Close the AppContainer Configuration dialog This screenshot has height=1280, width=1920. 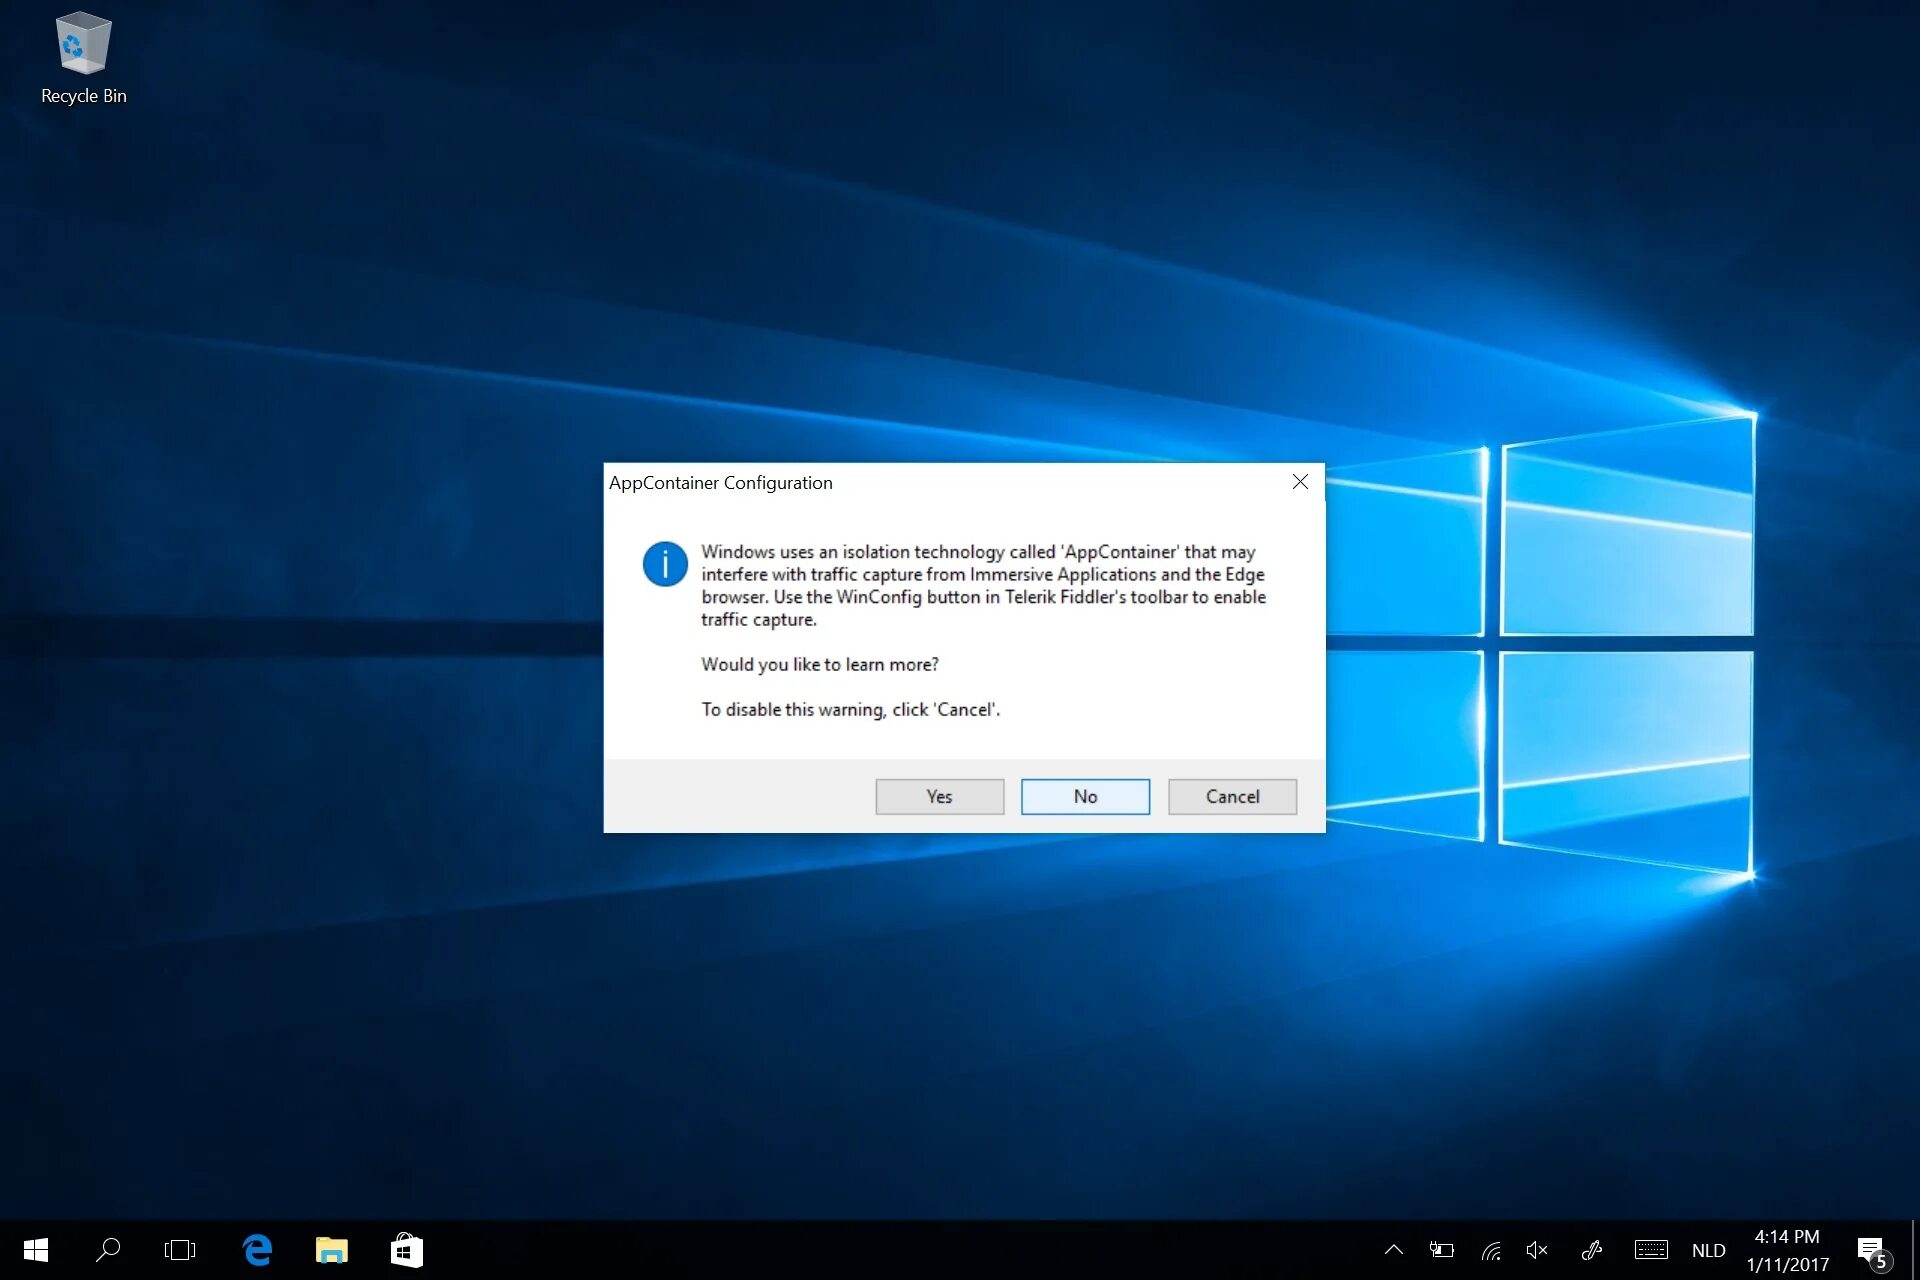tap(1300, 482)
